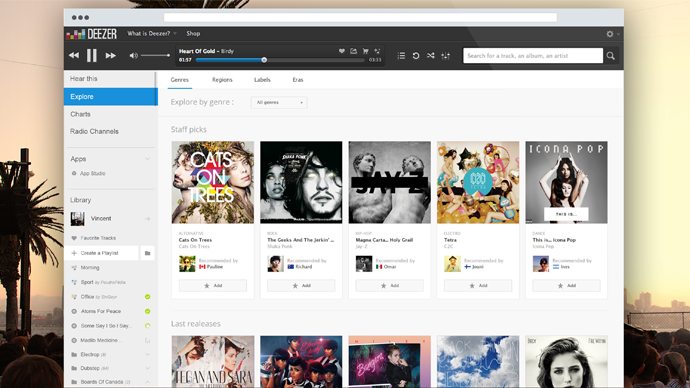This screenshot has height=388, width=690.
Task: Open the Morning playlist
Action: tap(90, 267)
